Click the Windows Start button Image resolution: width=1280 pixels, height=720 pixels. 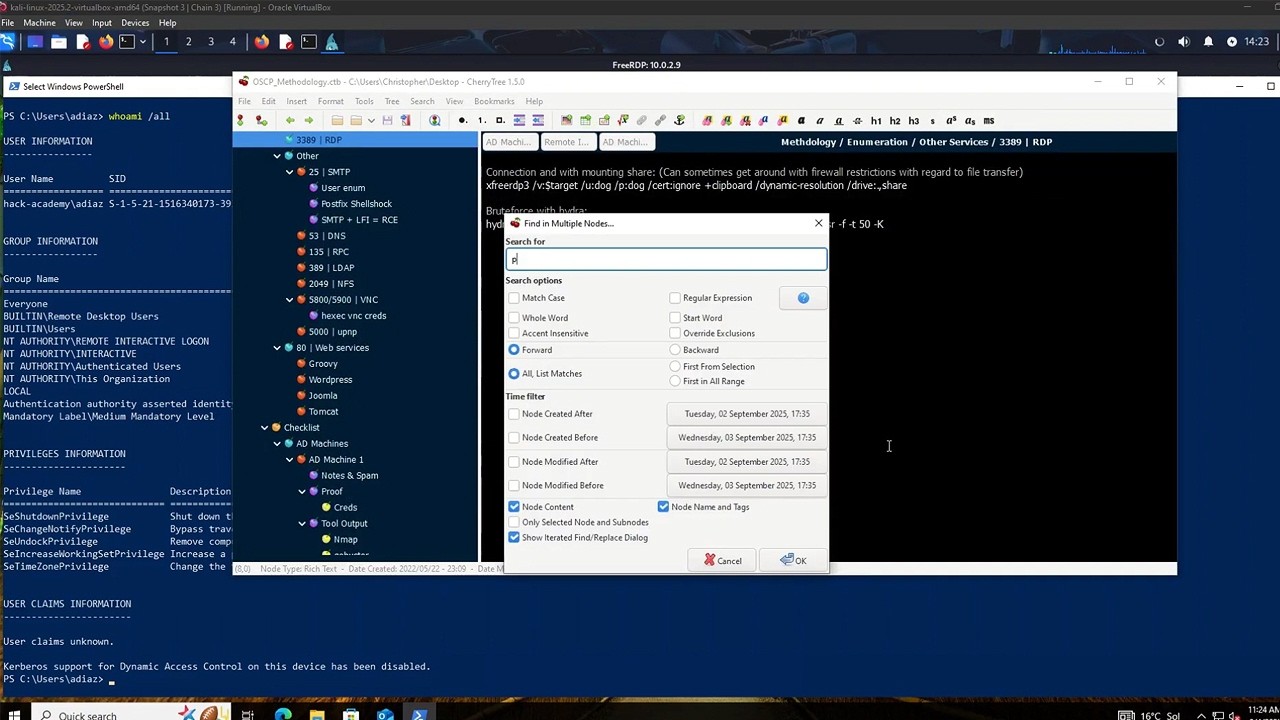click(14, 714)
